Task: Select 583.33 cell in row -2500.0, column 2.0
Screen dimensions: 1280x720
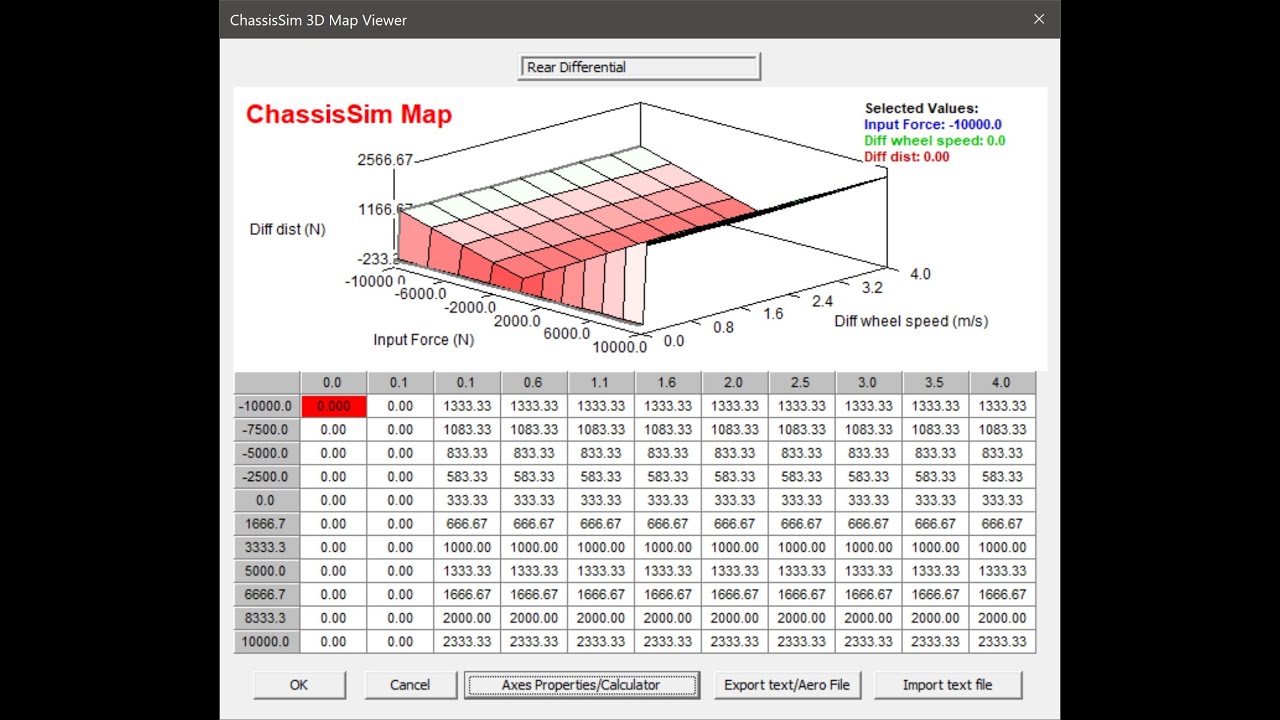Action: pyautogui.click(x=735, y=477)
